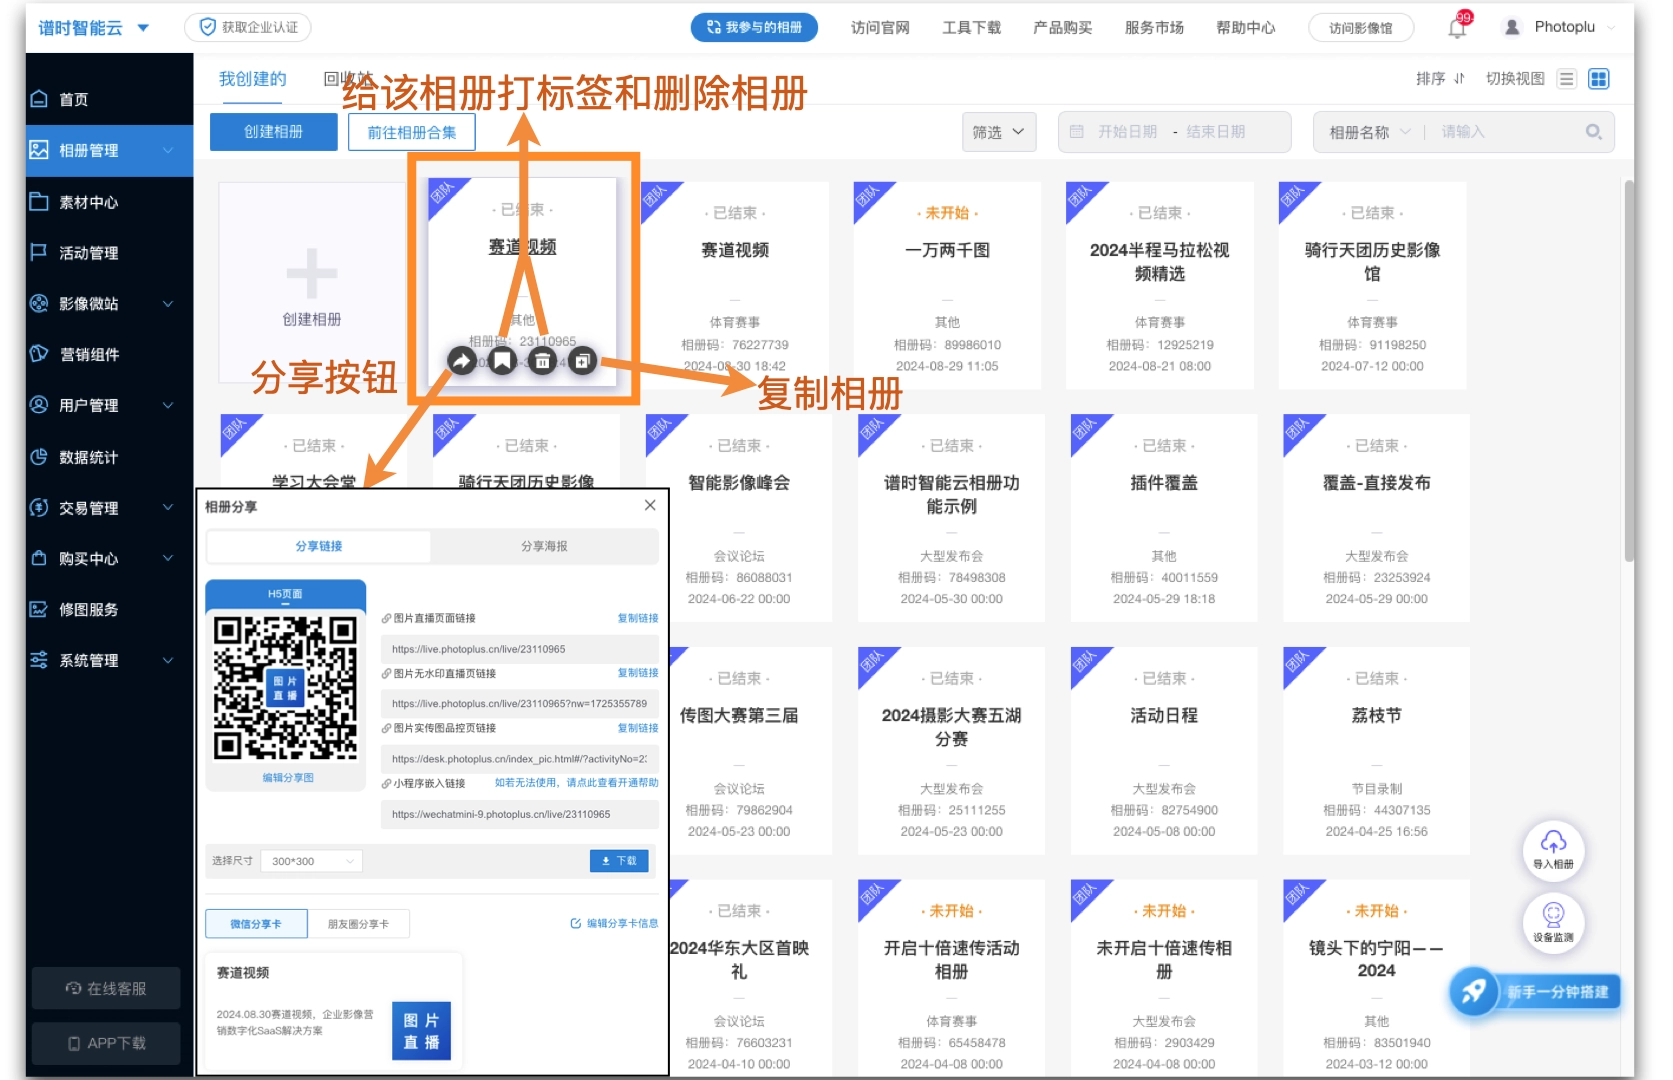The height and width of the screenshot is (1080, 1673).
Task: Click the delete trash icon on the album card
Action: point(542,360)
